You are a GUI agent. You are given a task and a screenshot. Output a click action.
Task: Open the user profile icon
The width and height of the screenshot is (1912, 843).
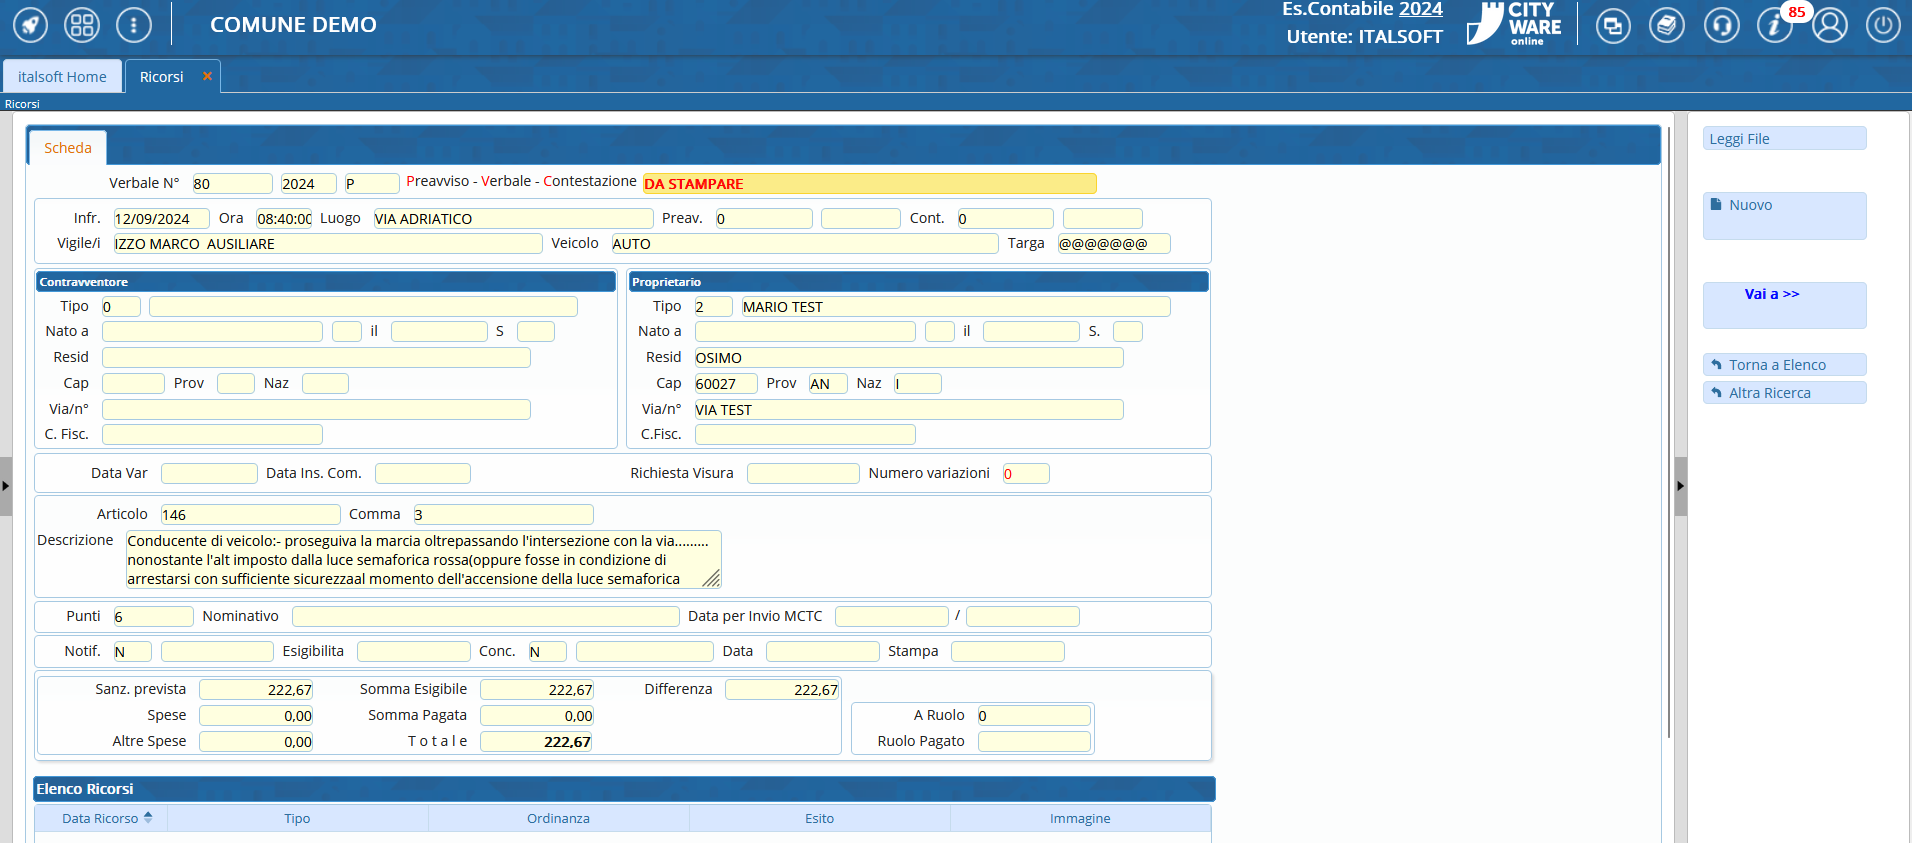coord(1830,25)
